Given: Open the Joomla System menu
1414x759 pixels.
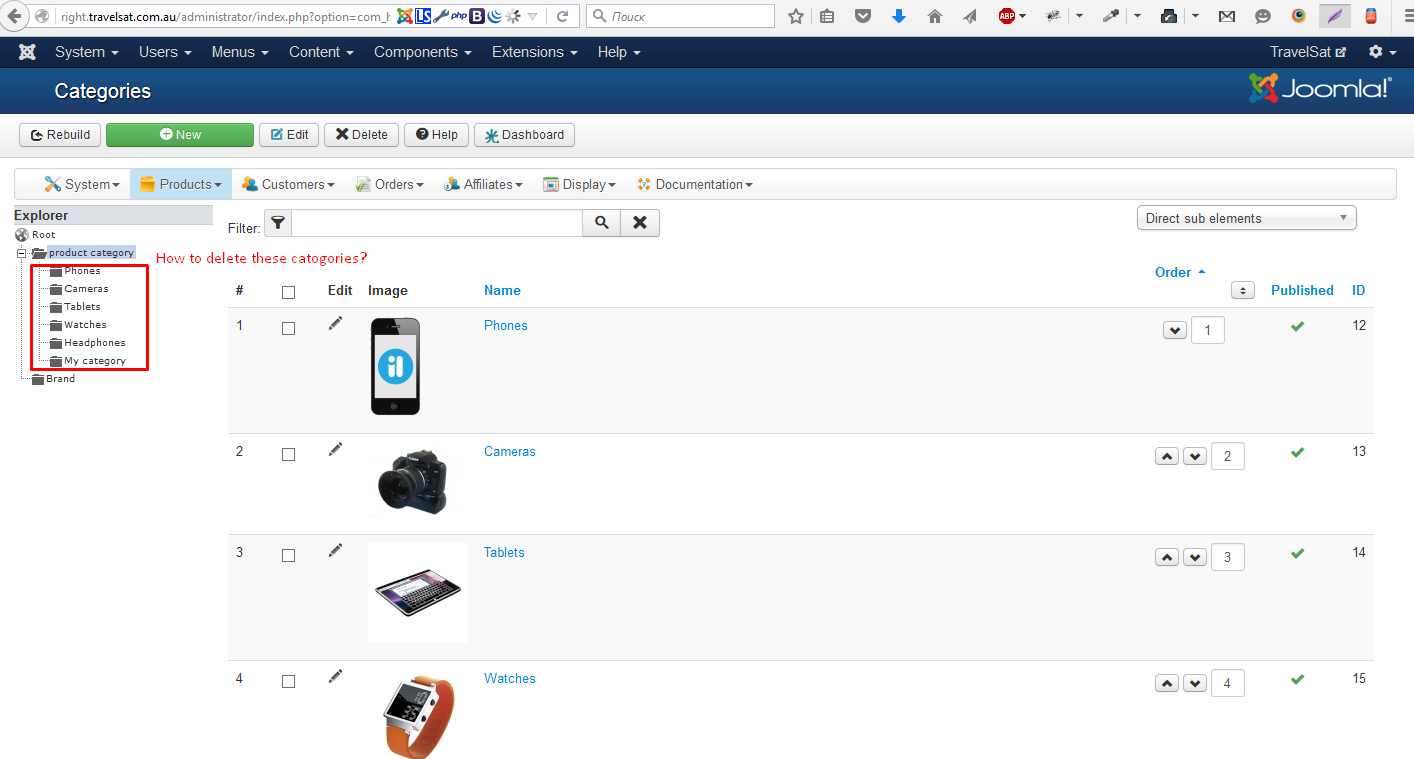Looking at the screenshot, I should [86, 52].
